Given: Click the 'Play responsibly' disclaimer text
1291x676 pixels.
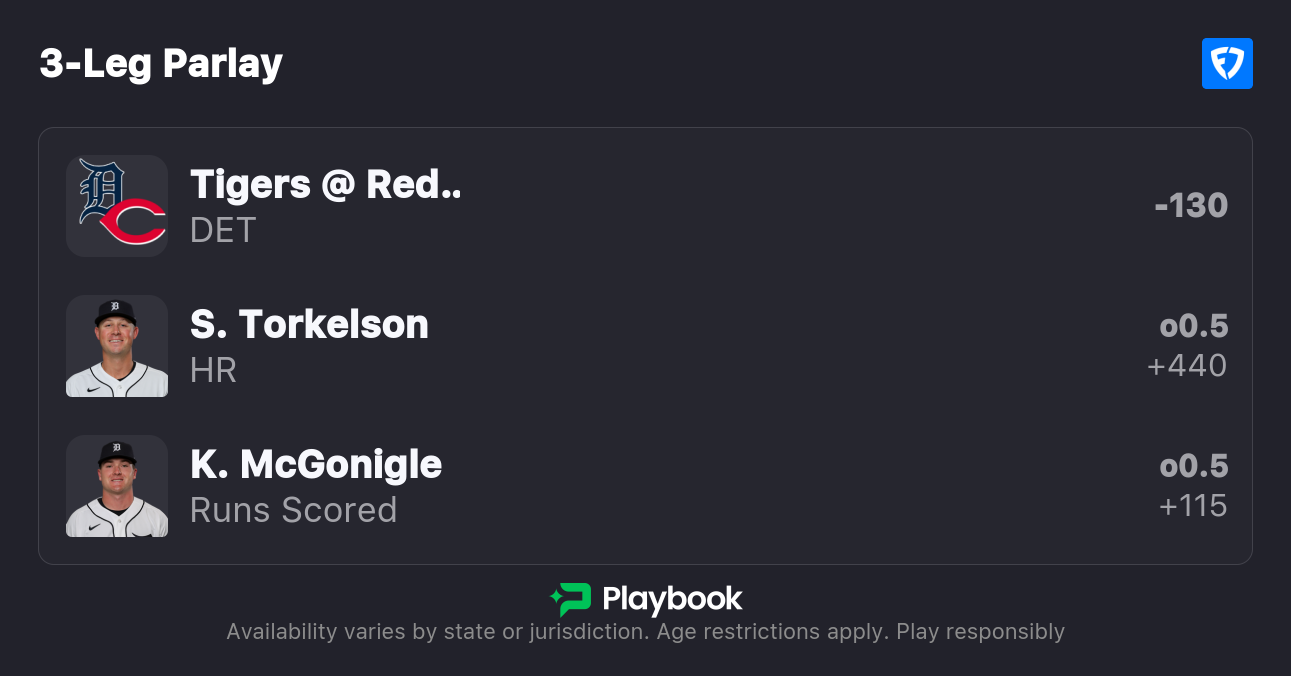Looking at the screenshot, I should coord(980,632).
